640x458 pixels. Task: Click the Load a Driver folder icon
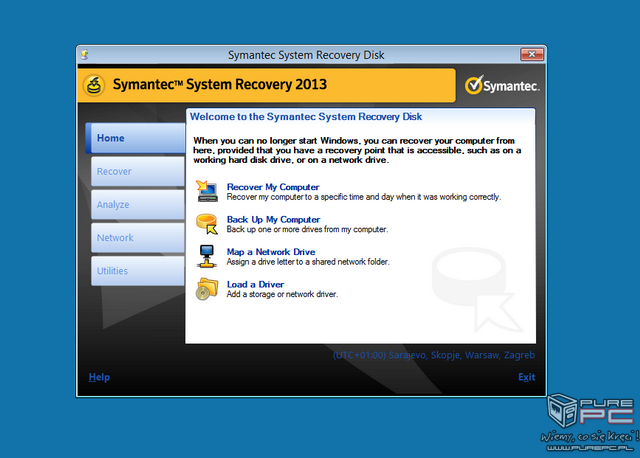pos(207,289)
